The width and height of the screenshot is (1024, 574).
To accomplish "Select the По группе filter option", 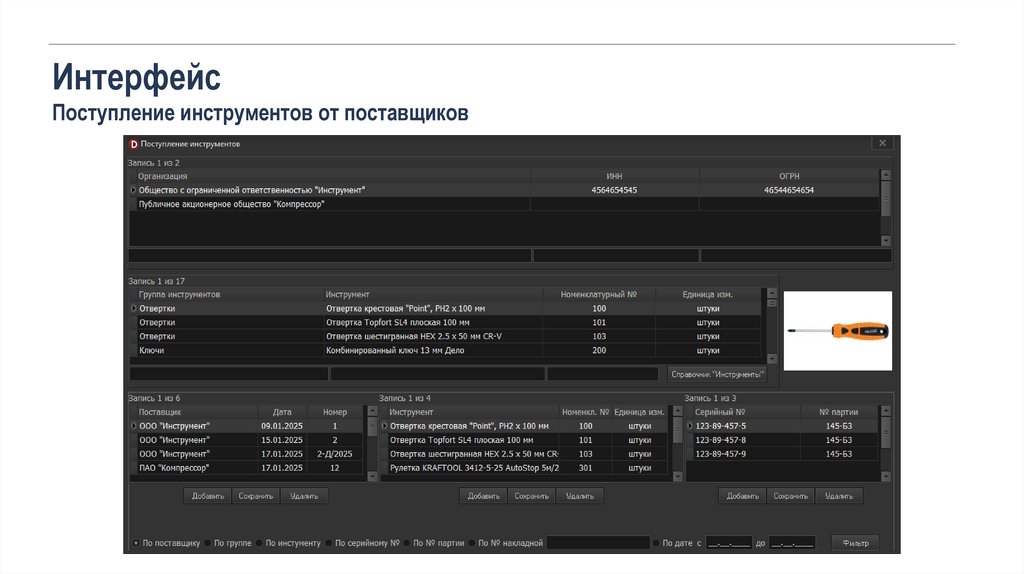I will (208, 543).
